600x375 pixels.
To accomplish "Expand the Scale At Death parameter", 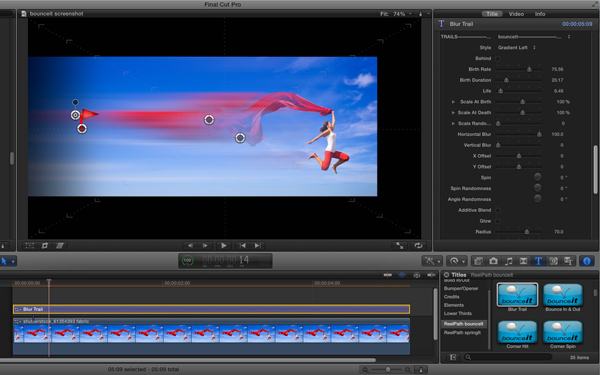I will coord(453,112).
